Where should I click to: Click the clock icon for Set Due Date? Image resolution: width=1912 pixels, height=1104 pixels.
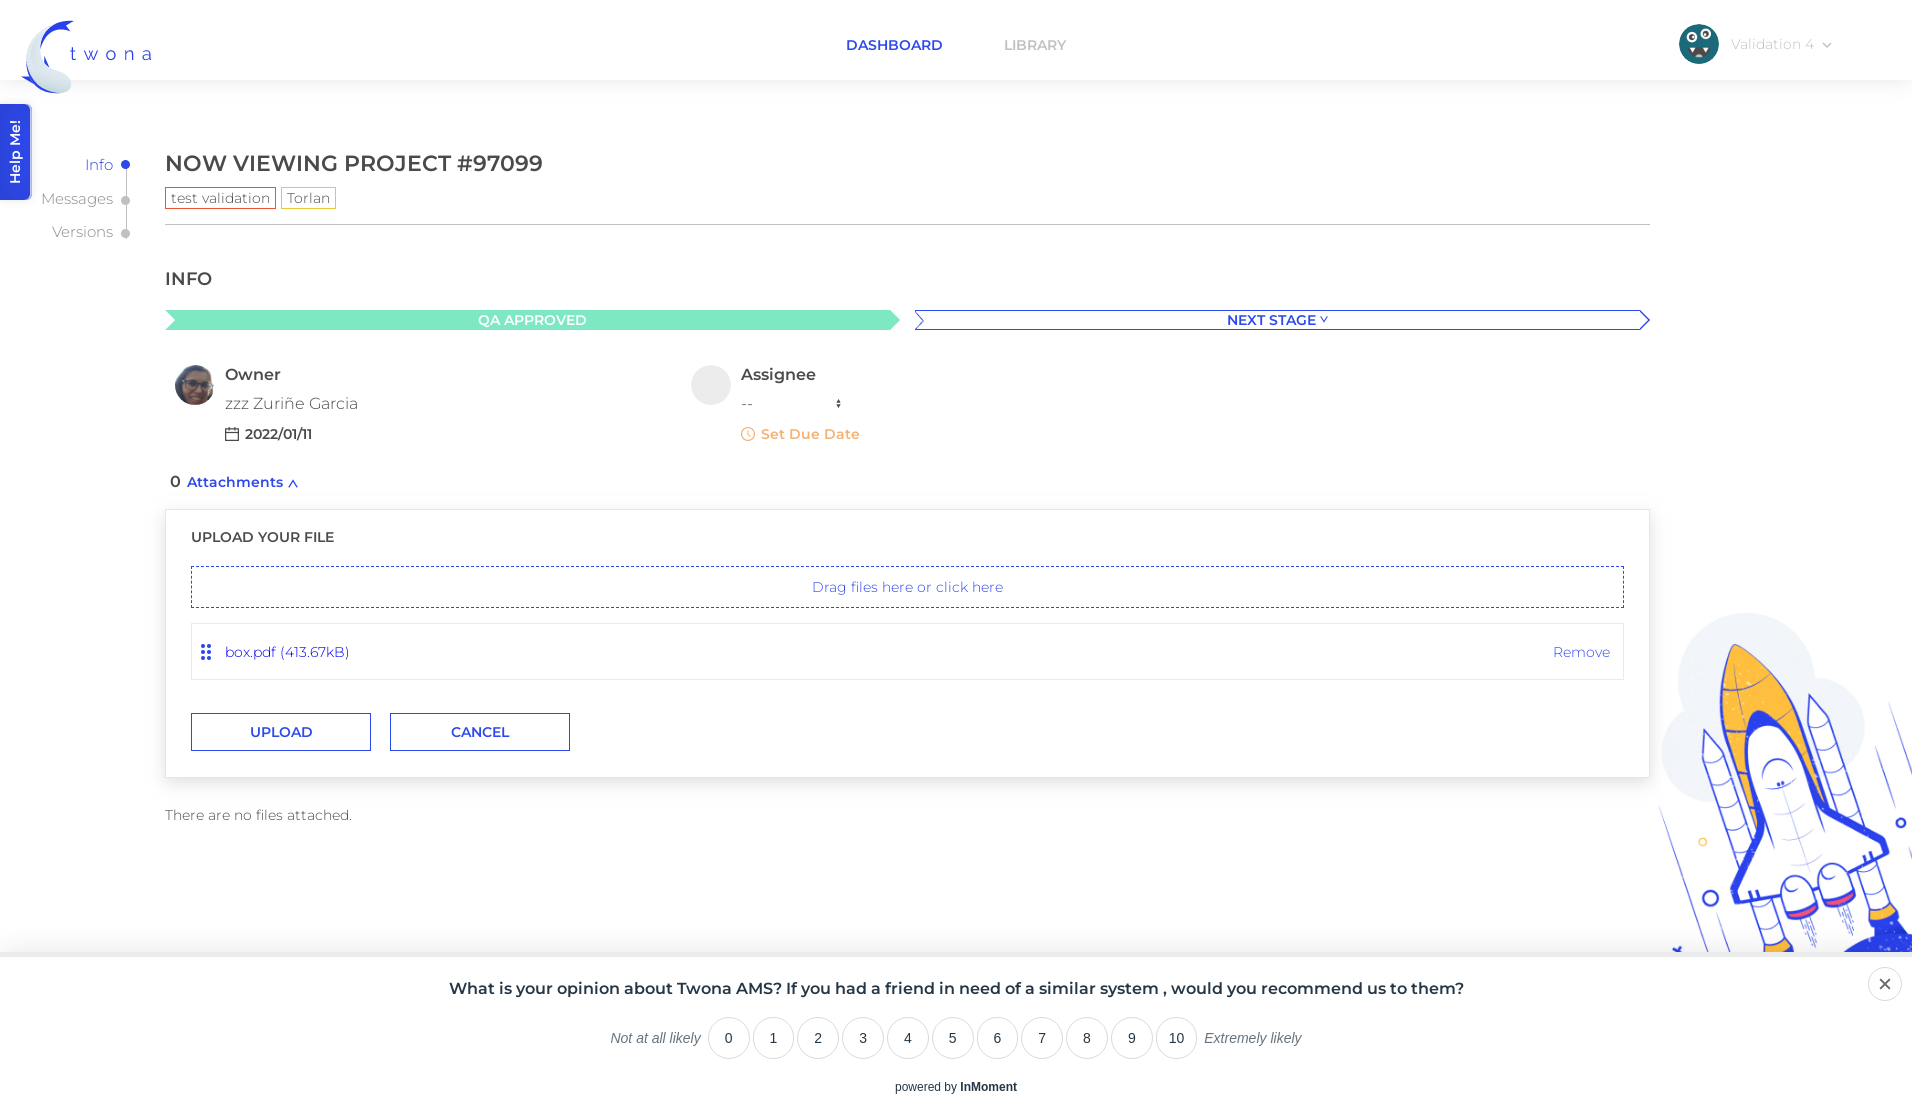748,434
